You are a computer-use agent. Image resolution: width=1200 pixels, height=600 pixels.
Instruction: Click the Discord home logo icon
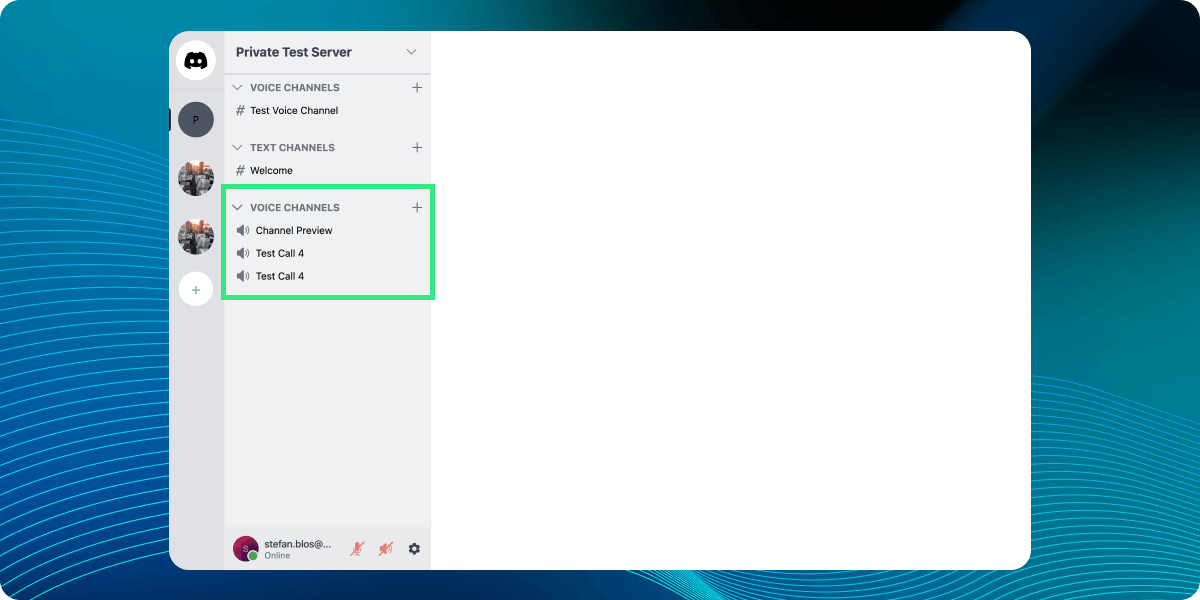click(x=196, y=61)
